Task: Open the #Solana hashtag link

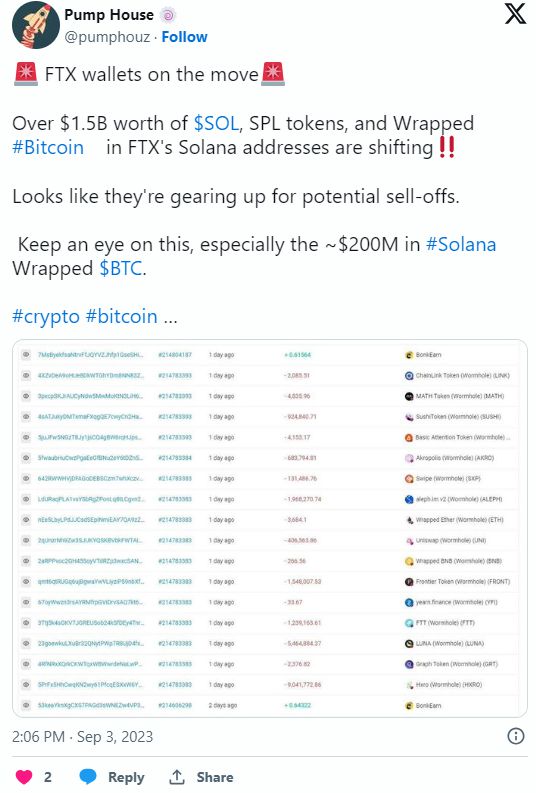Action: point(461,244)
